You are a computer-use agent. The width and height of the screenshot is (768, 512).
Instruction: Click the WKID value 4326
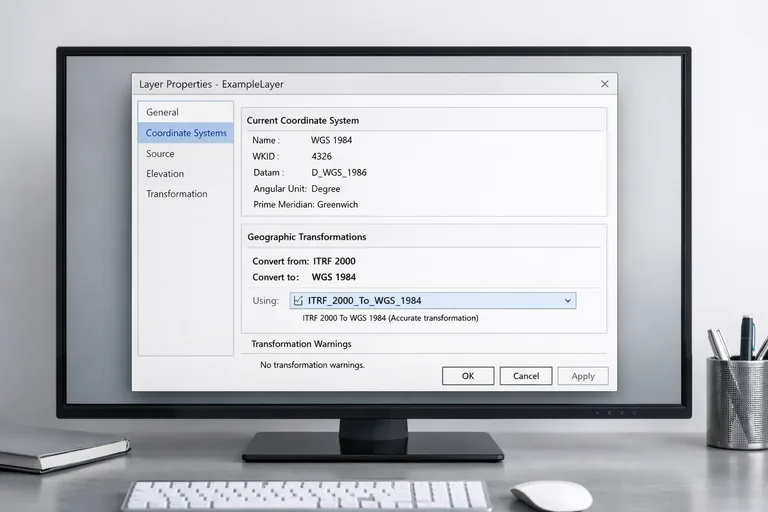321,156
